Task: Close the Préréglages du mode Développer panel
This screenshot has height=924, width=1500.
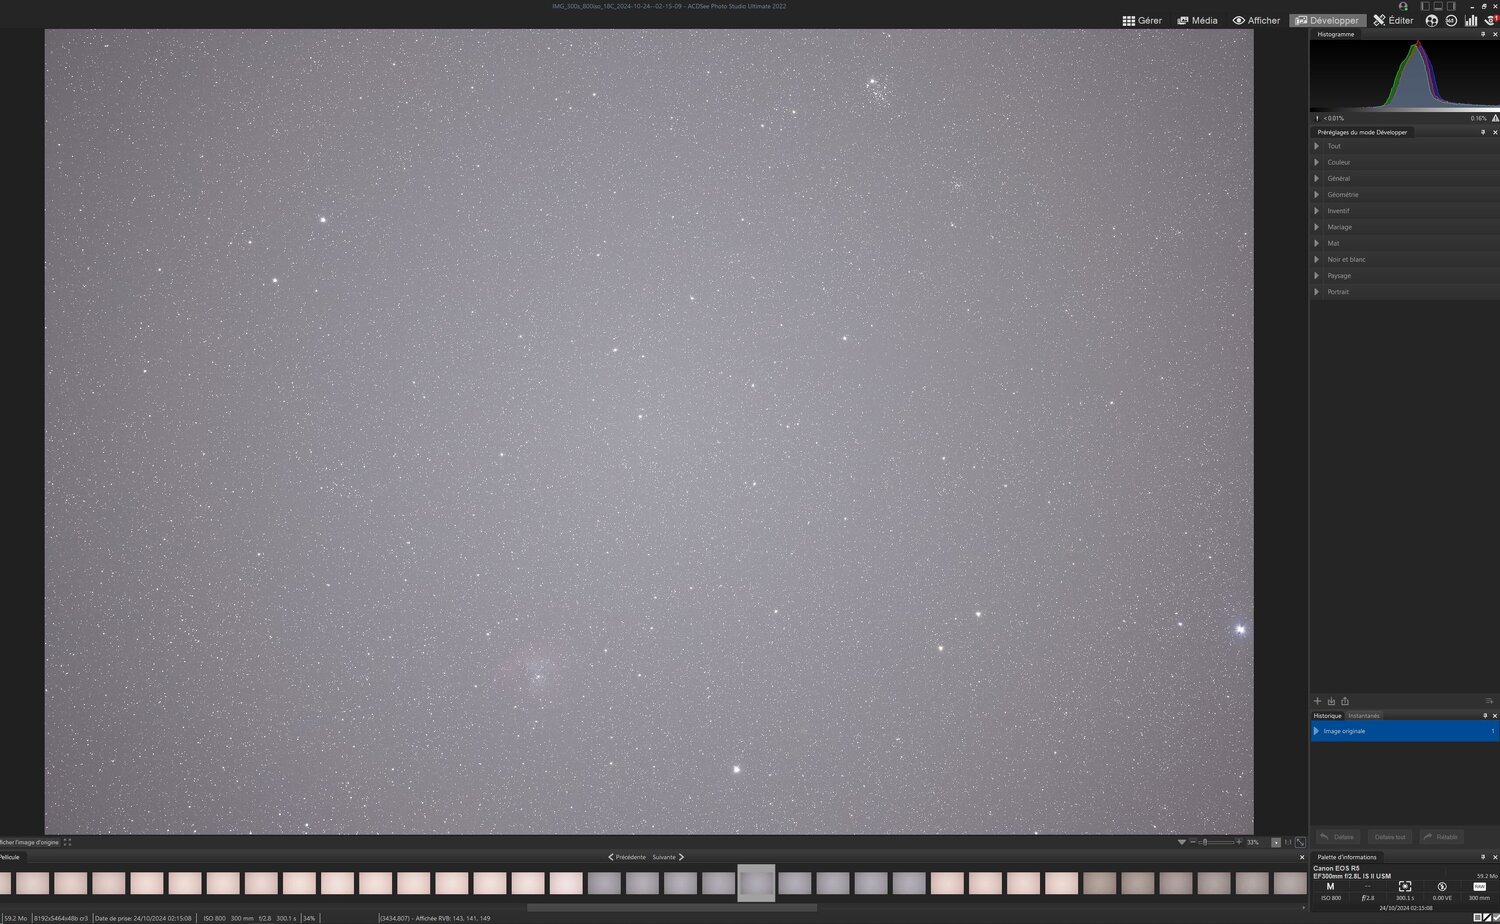Action: [x=1495, y=132]
